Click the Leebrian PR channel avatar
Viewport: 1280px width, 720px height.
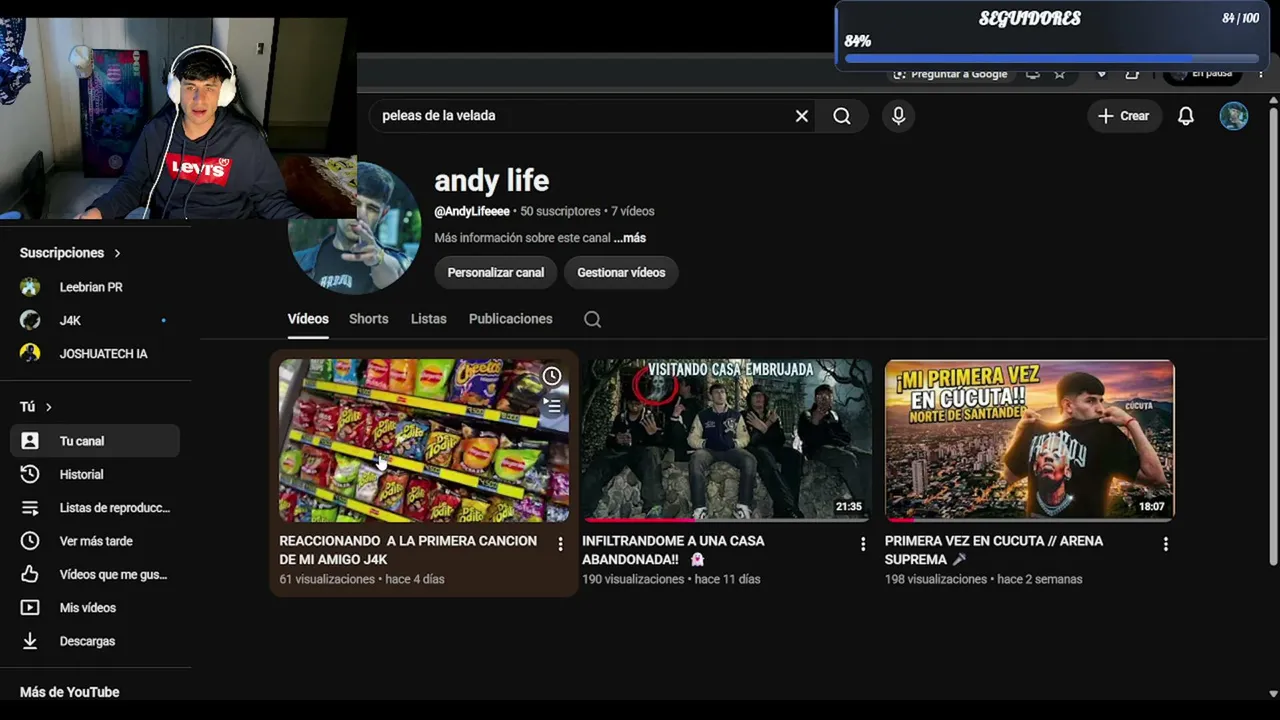[x=30, y=287]
